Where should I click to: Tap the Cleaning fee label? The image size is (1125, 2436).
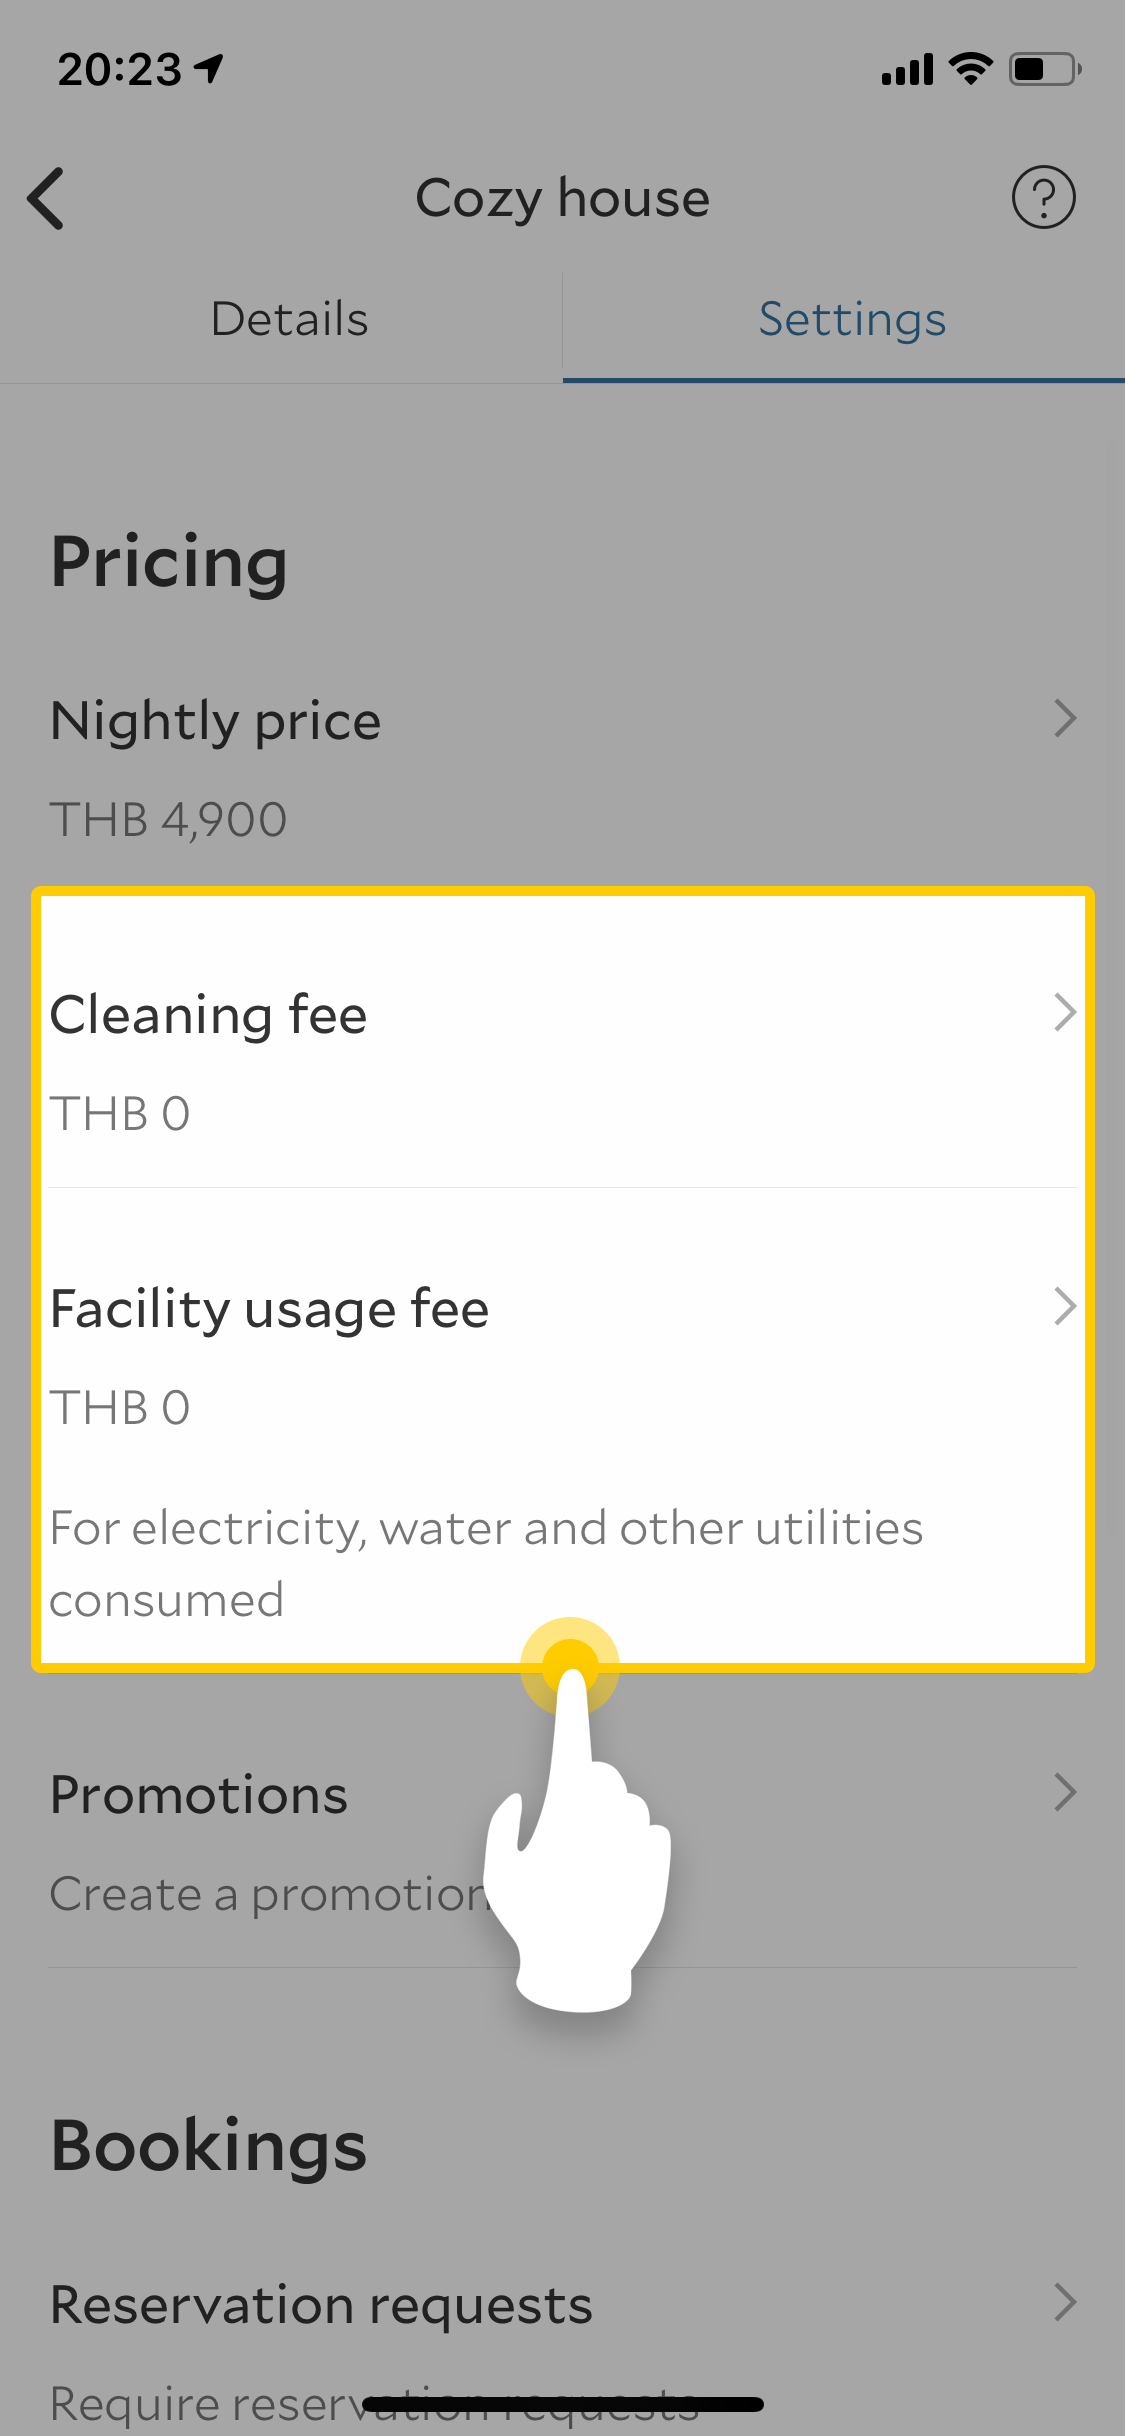point(209,1015)
